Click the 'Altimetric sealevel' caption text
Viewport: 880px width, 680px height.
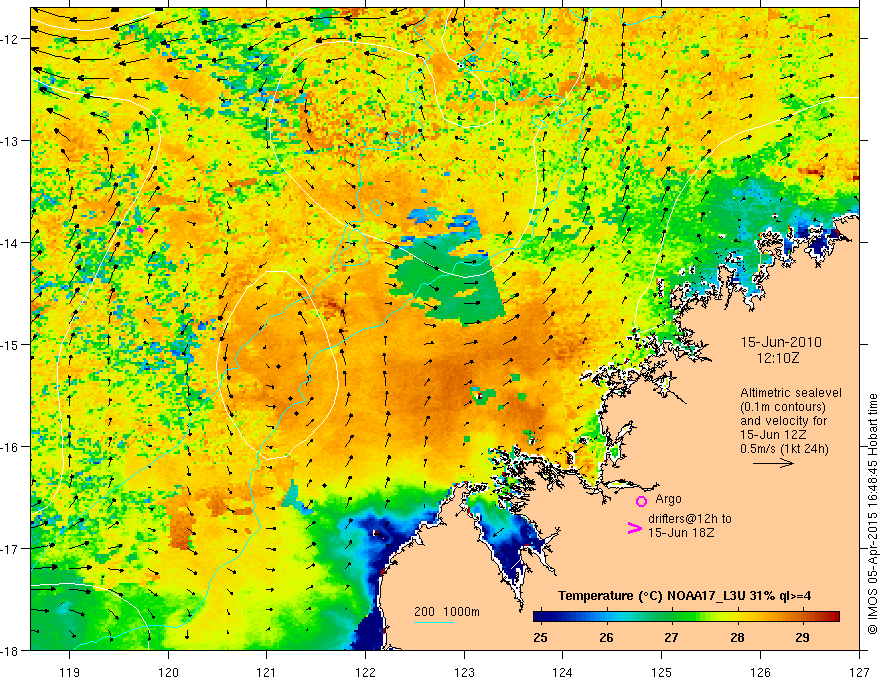pos(791,393)
